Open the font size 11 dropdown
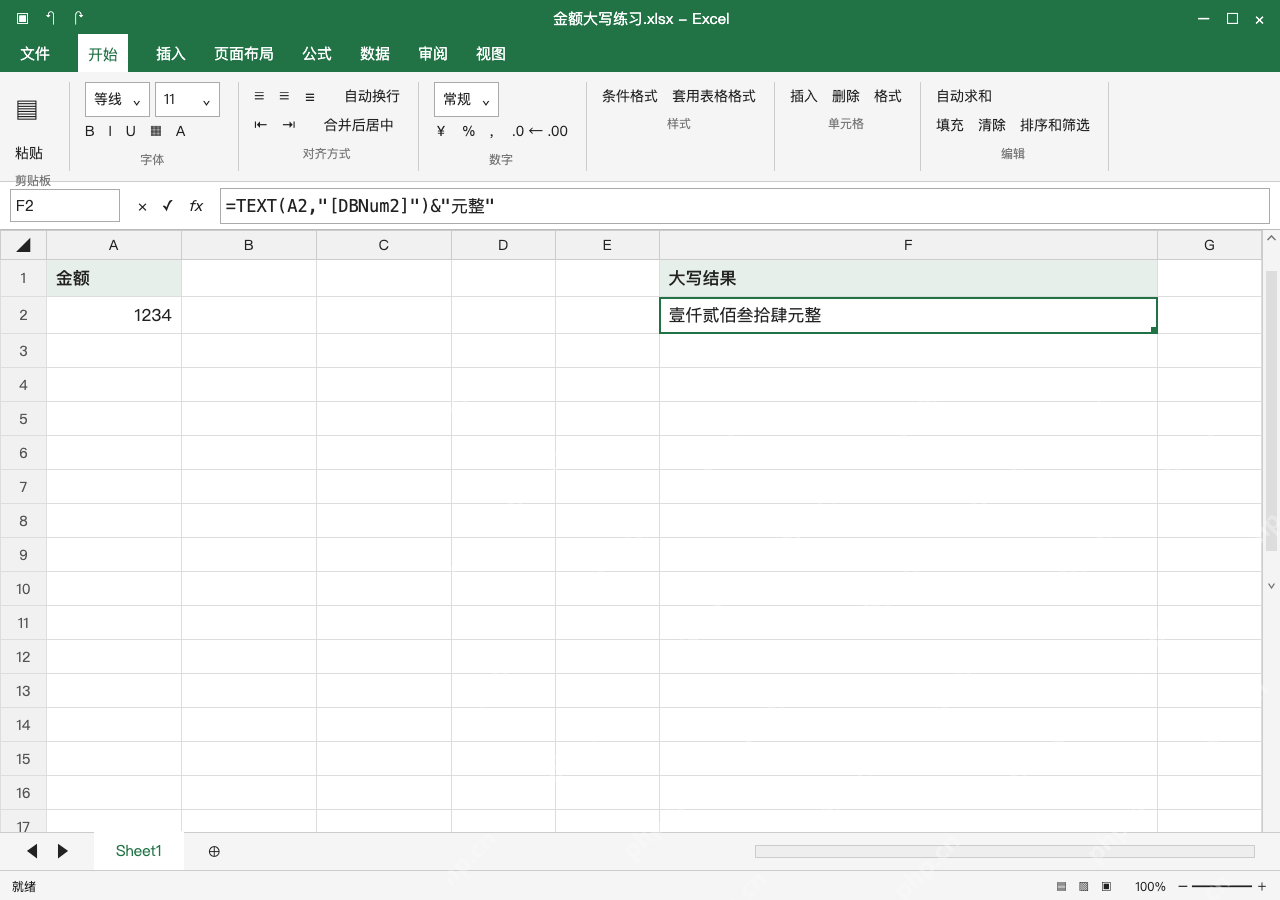The image size is (1280, 900). point(187,99)
